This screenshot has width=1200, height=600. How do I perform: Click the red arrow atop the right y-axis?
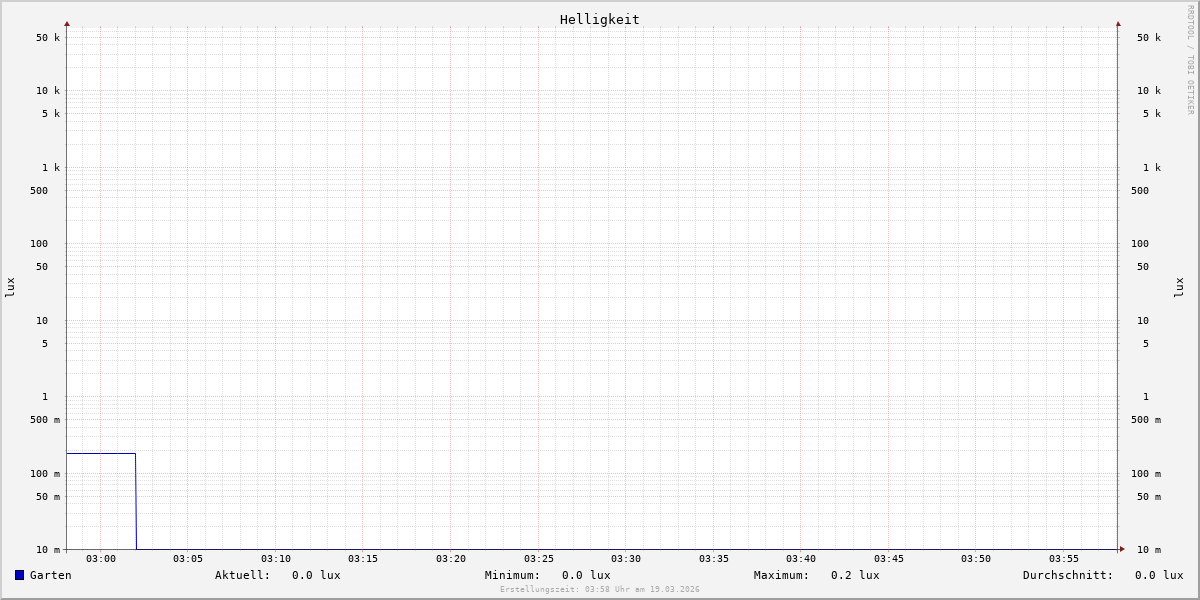coord(1118,23)
